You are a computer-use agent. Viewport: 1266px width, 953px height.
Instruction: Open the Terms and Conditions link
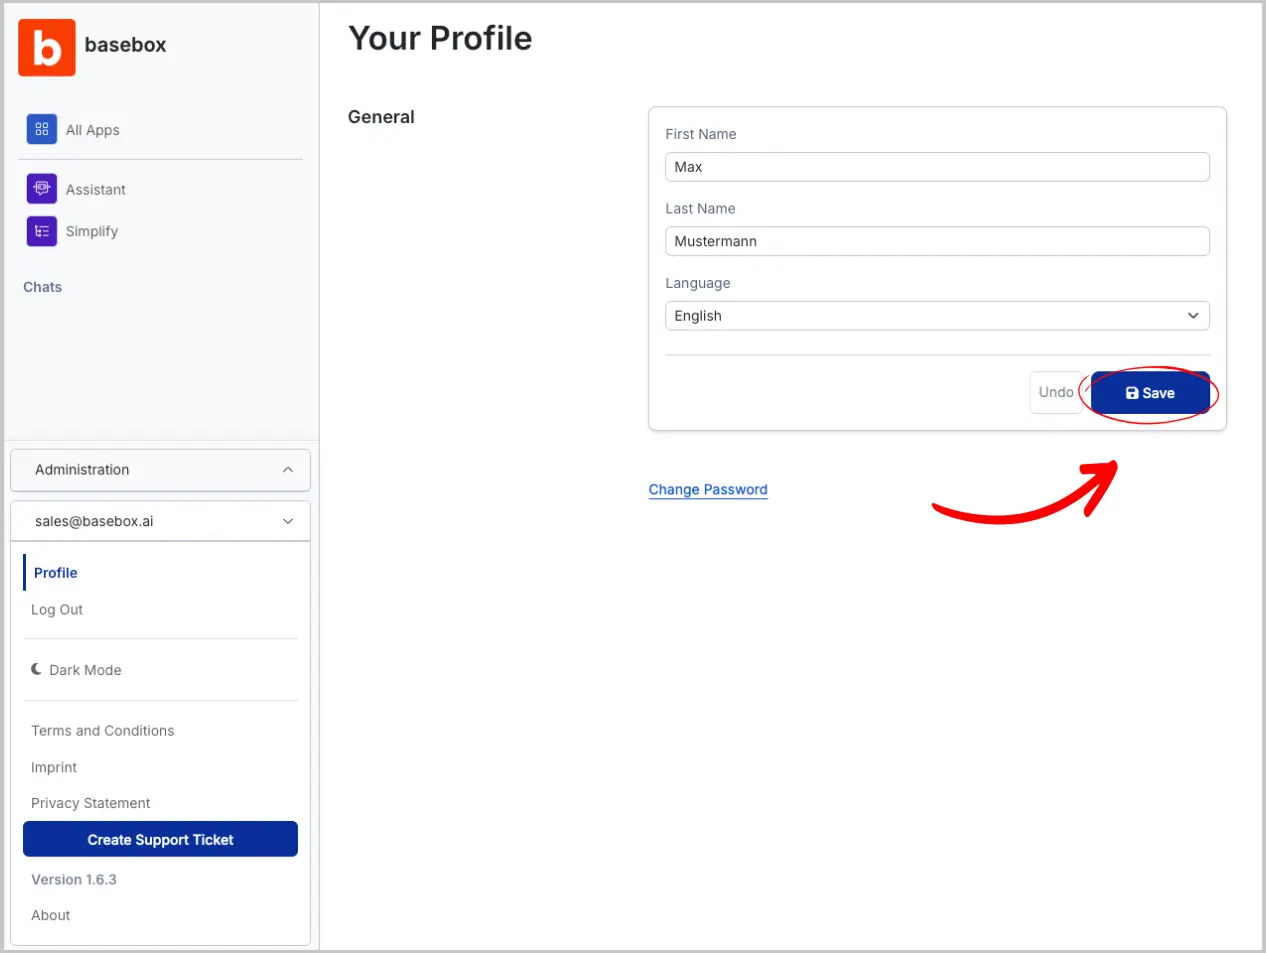pos(102,731)
